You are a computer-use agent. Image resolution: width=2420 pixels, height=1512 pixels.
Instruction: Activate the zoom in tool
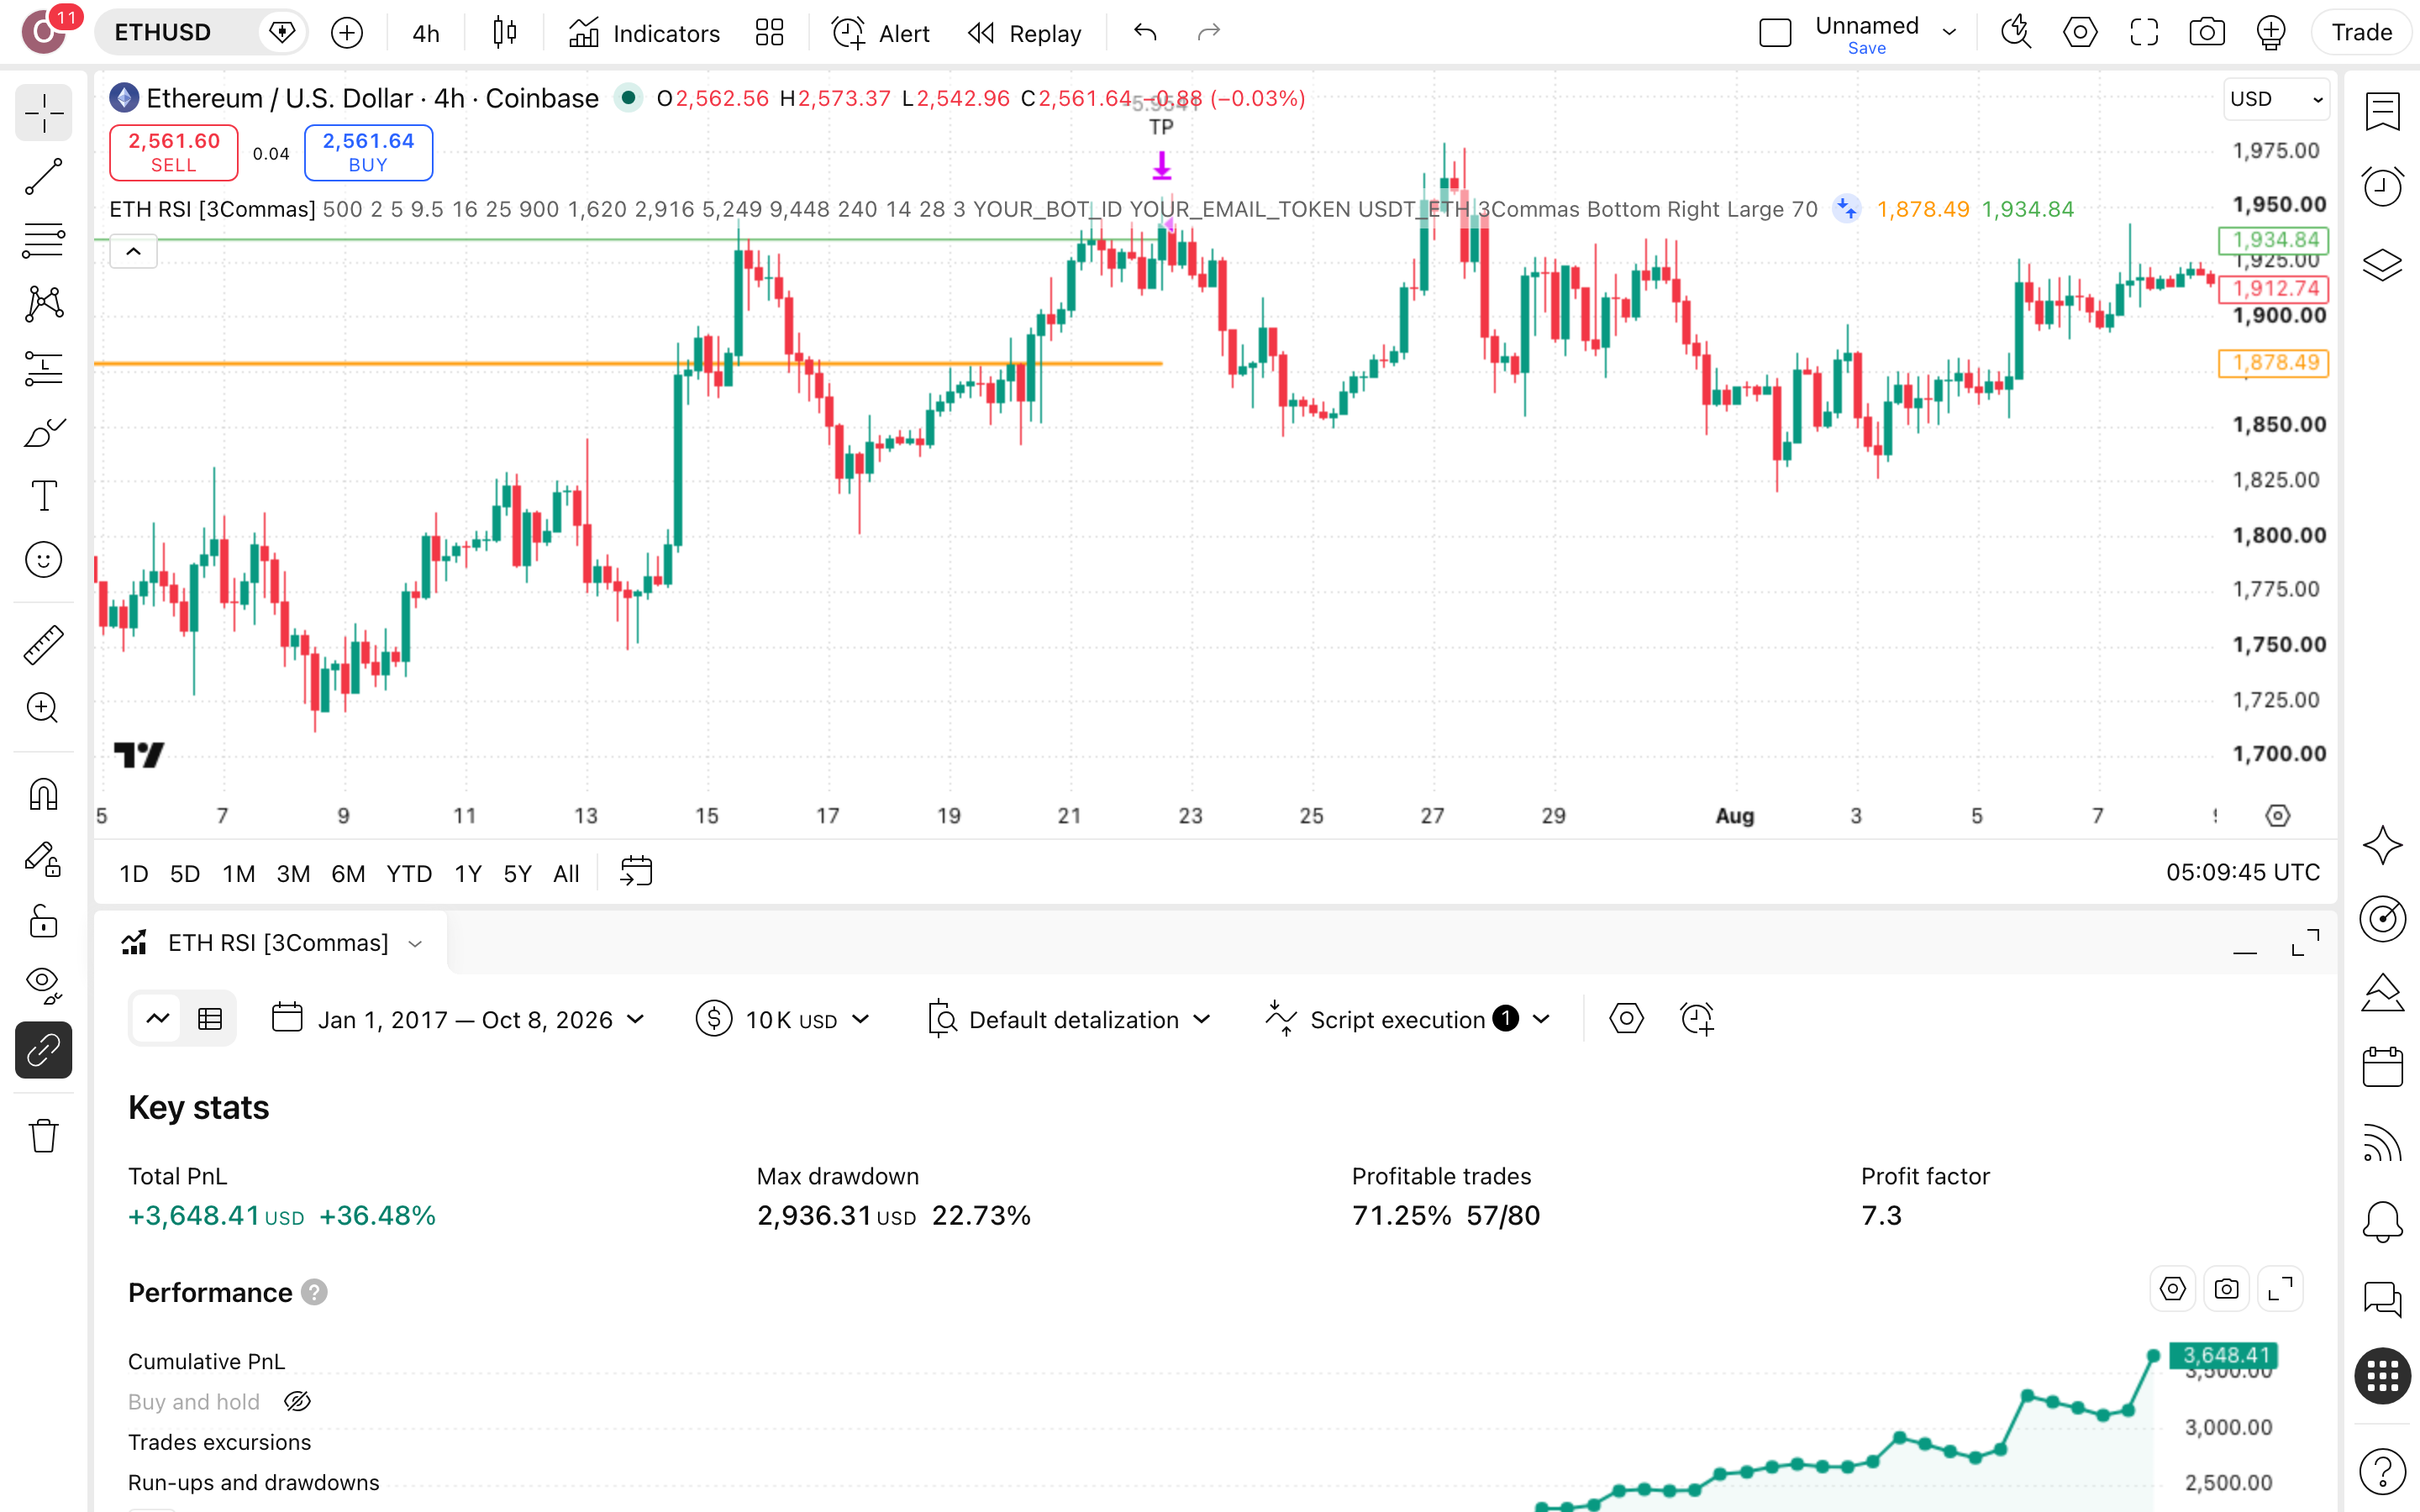(43, 708)
